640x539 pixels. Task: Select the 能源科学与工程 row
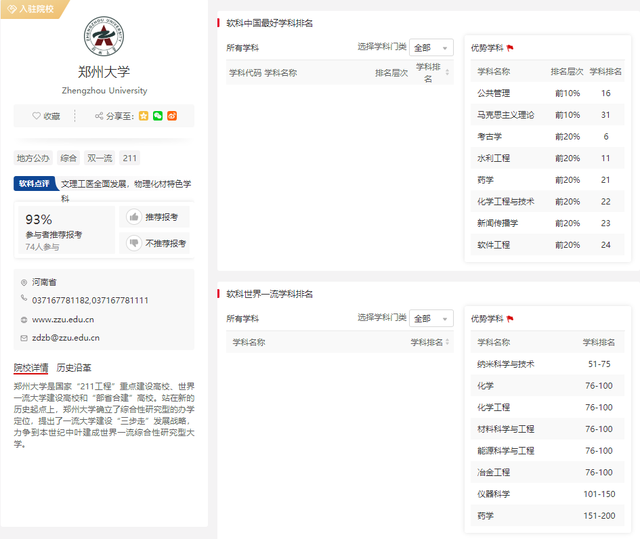547,450
